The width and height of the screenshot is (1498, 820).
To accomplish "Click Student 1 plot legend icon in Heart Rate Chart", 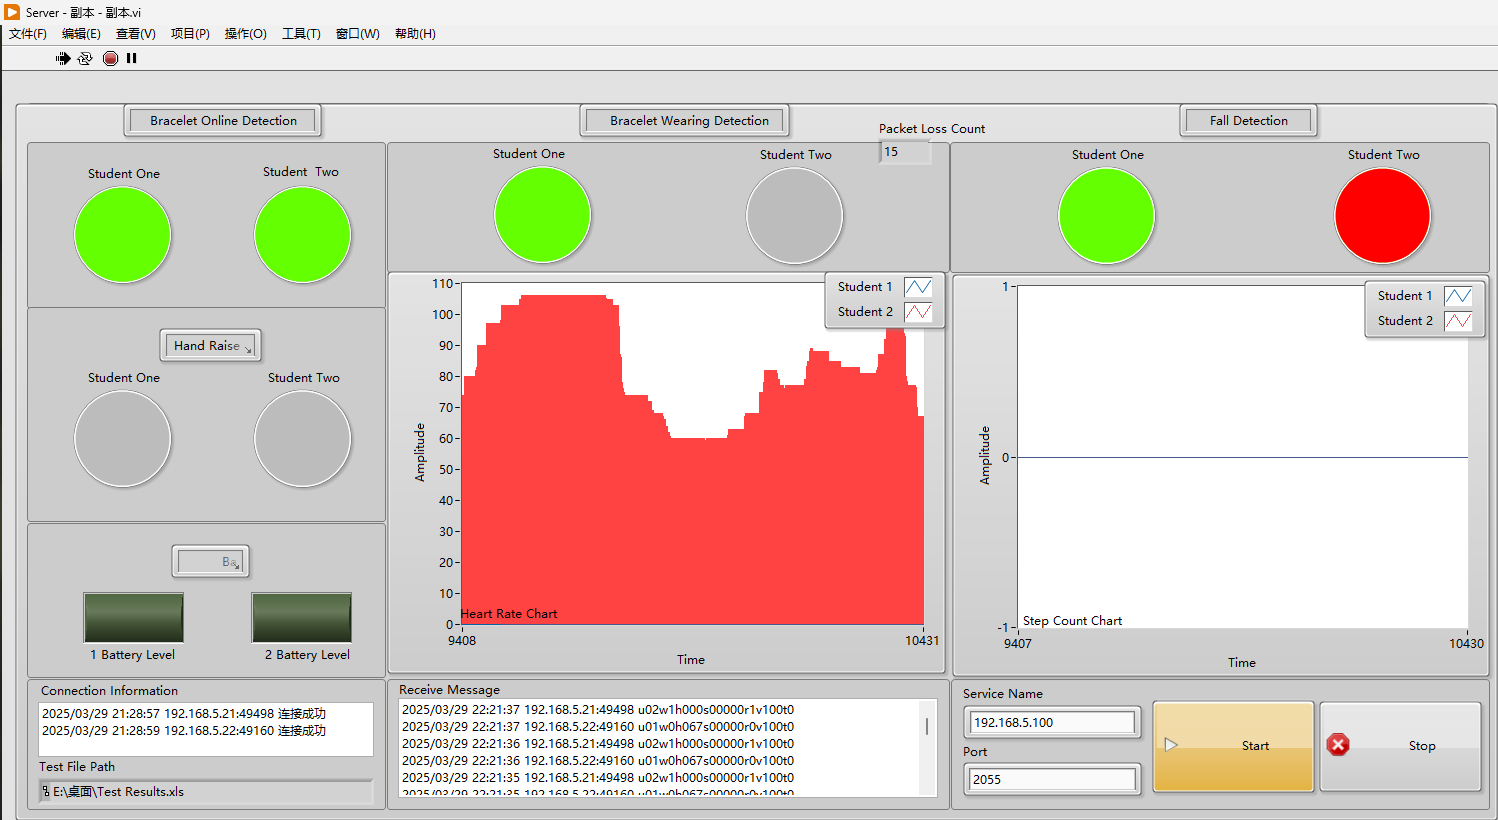I will pos(918,287).
